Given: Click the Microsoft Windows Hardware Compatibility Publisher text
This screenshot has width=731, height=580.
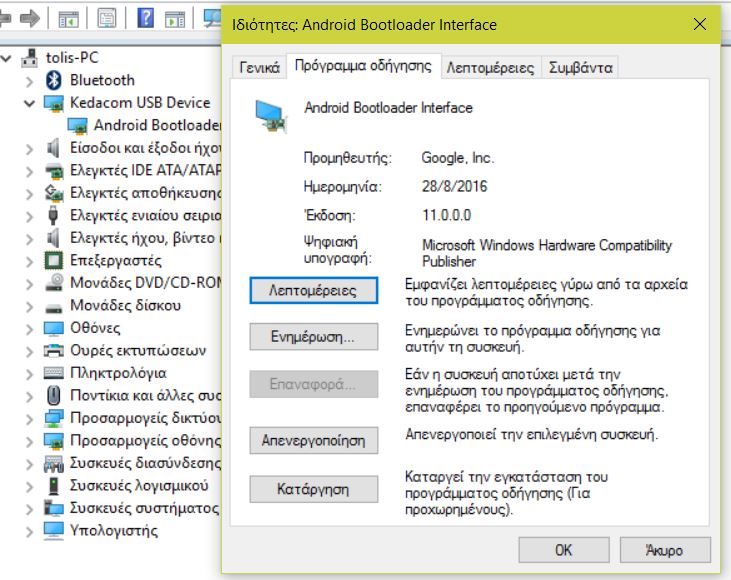Looking at the screenshot, I should click(x=546, y=253).
